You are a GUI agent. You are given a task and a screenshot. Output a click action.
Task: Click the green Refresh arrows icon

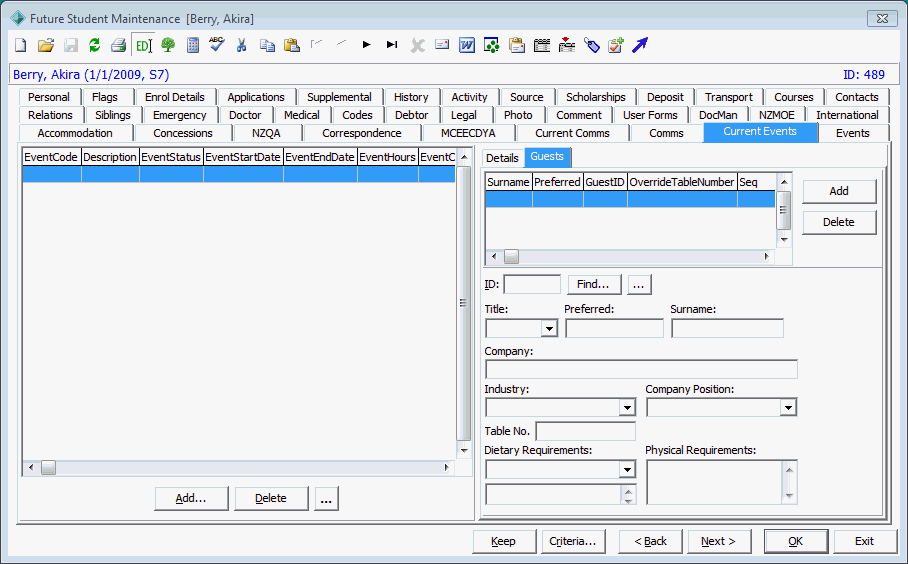[94, 45]
